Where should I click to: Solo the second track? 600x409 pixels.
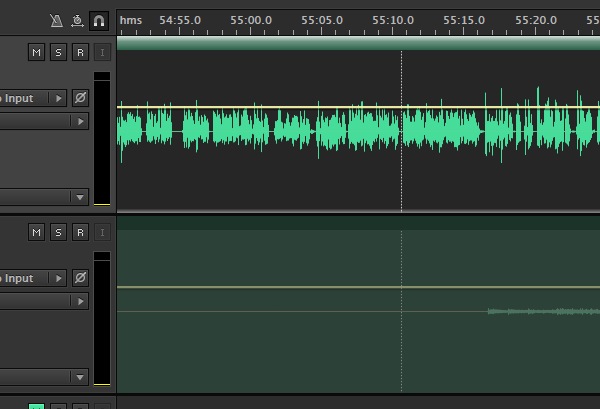click(58, 233)
